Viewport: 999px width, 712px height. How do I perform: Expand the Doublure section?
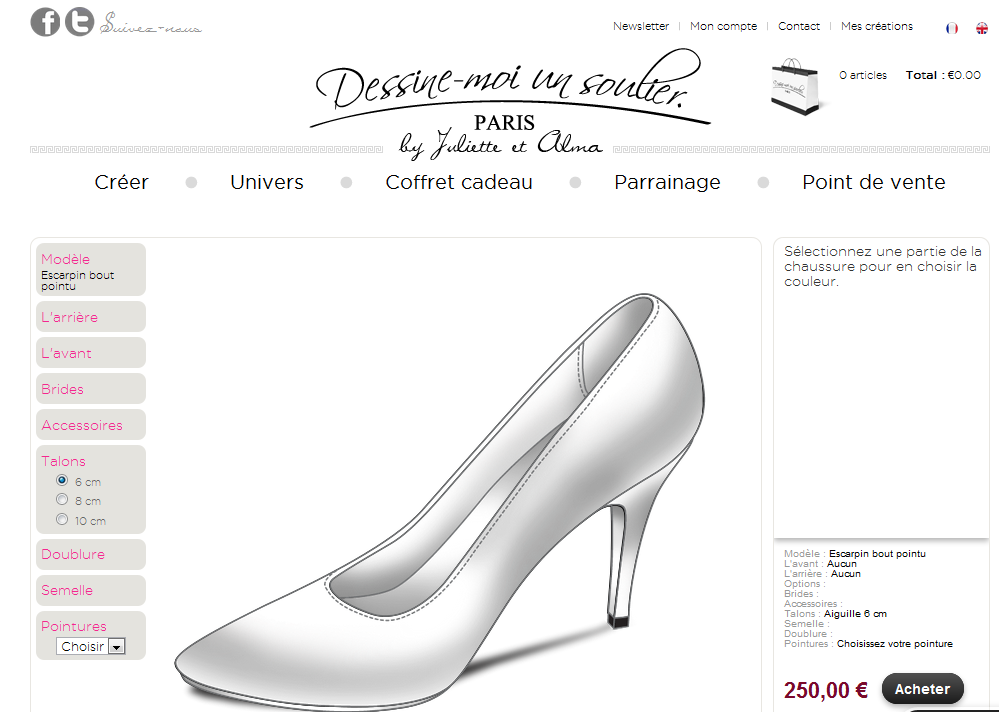point(73,554)
